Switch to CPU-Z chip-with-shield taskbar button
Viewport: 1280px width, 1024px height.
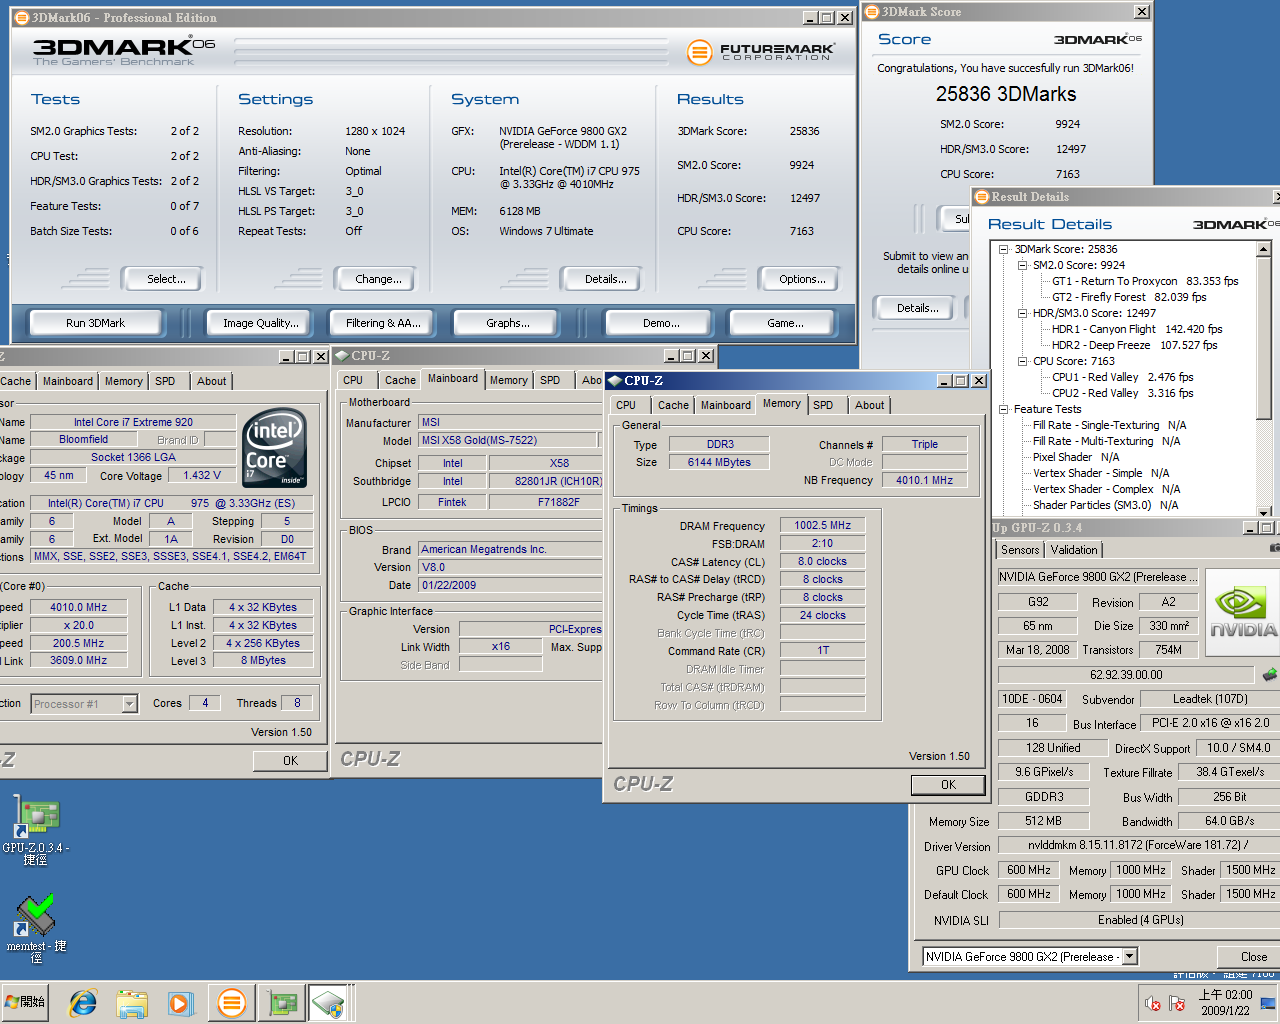click(329, 1002)
